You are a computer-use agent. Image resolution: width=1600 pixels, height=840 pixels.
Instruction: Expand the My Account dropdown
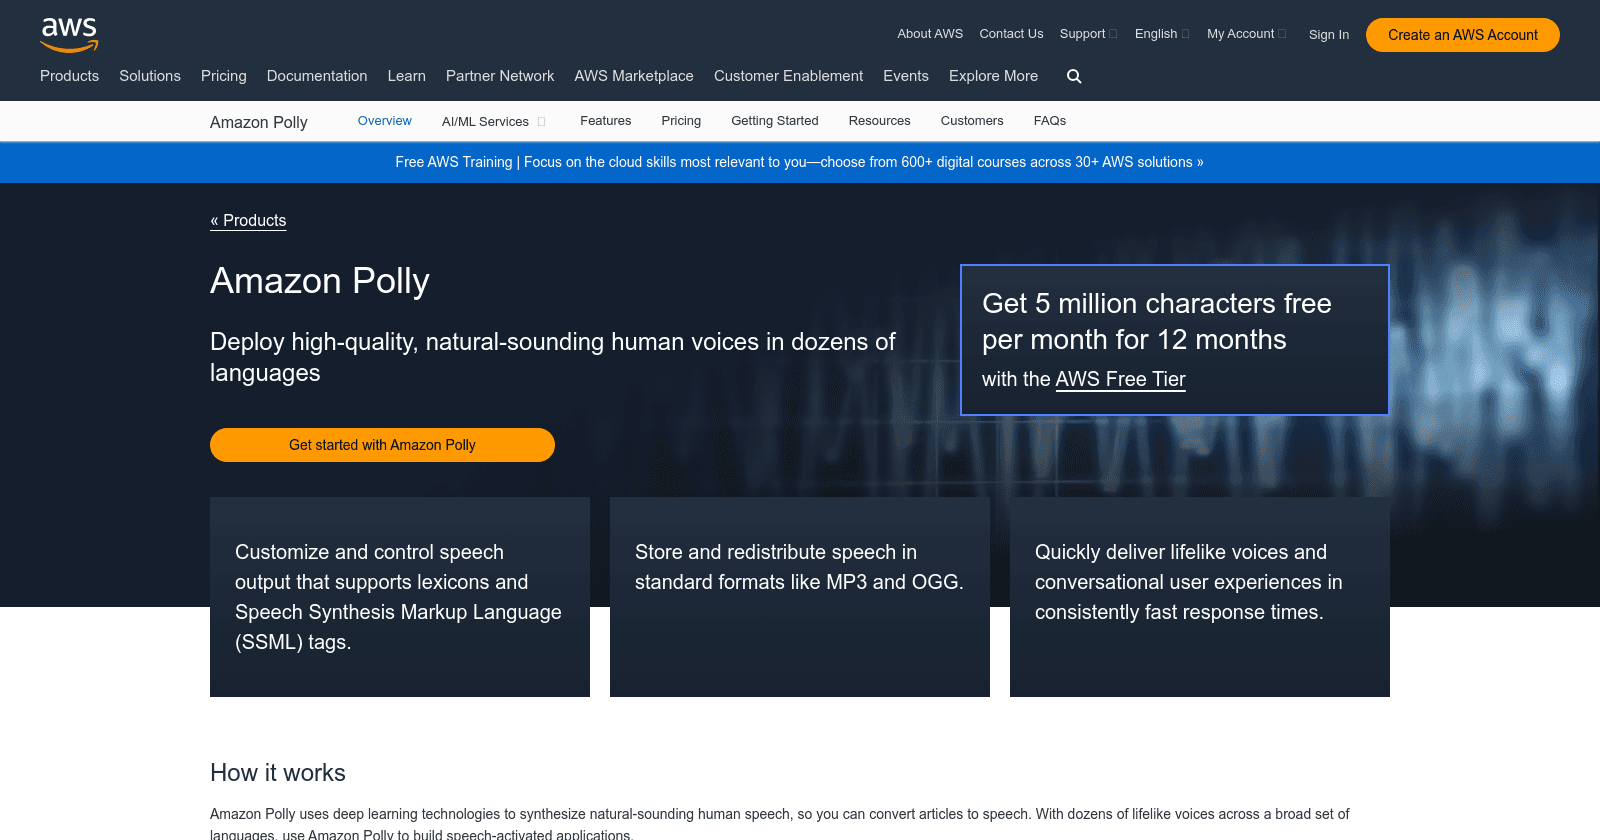click(1247, 34)
